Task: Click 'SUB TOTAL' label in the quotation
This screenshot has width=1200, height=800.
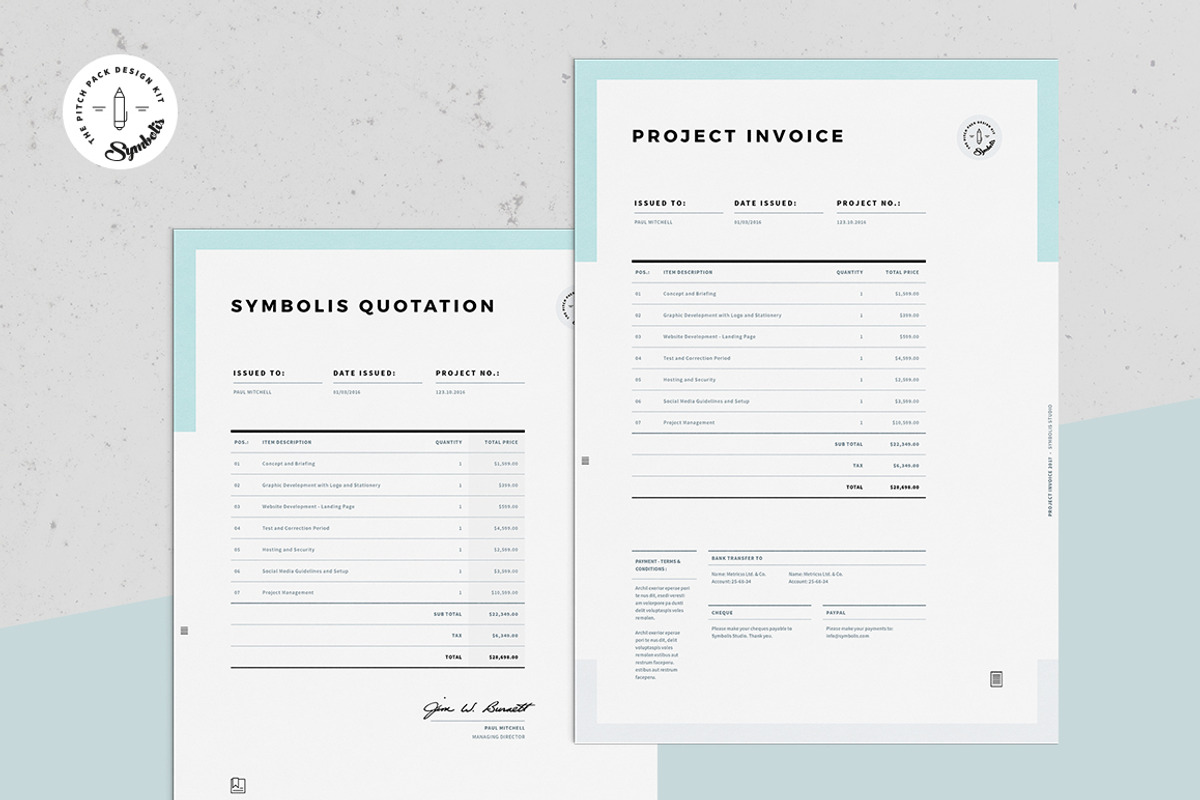Action: (x=448, y=613)
